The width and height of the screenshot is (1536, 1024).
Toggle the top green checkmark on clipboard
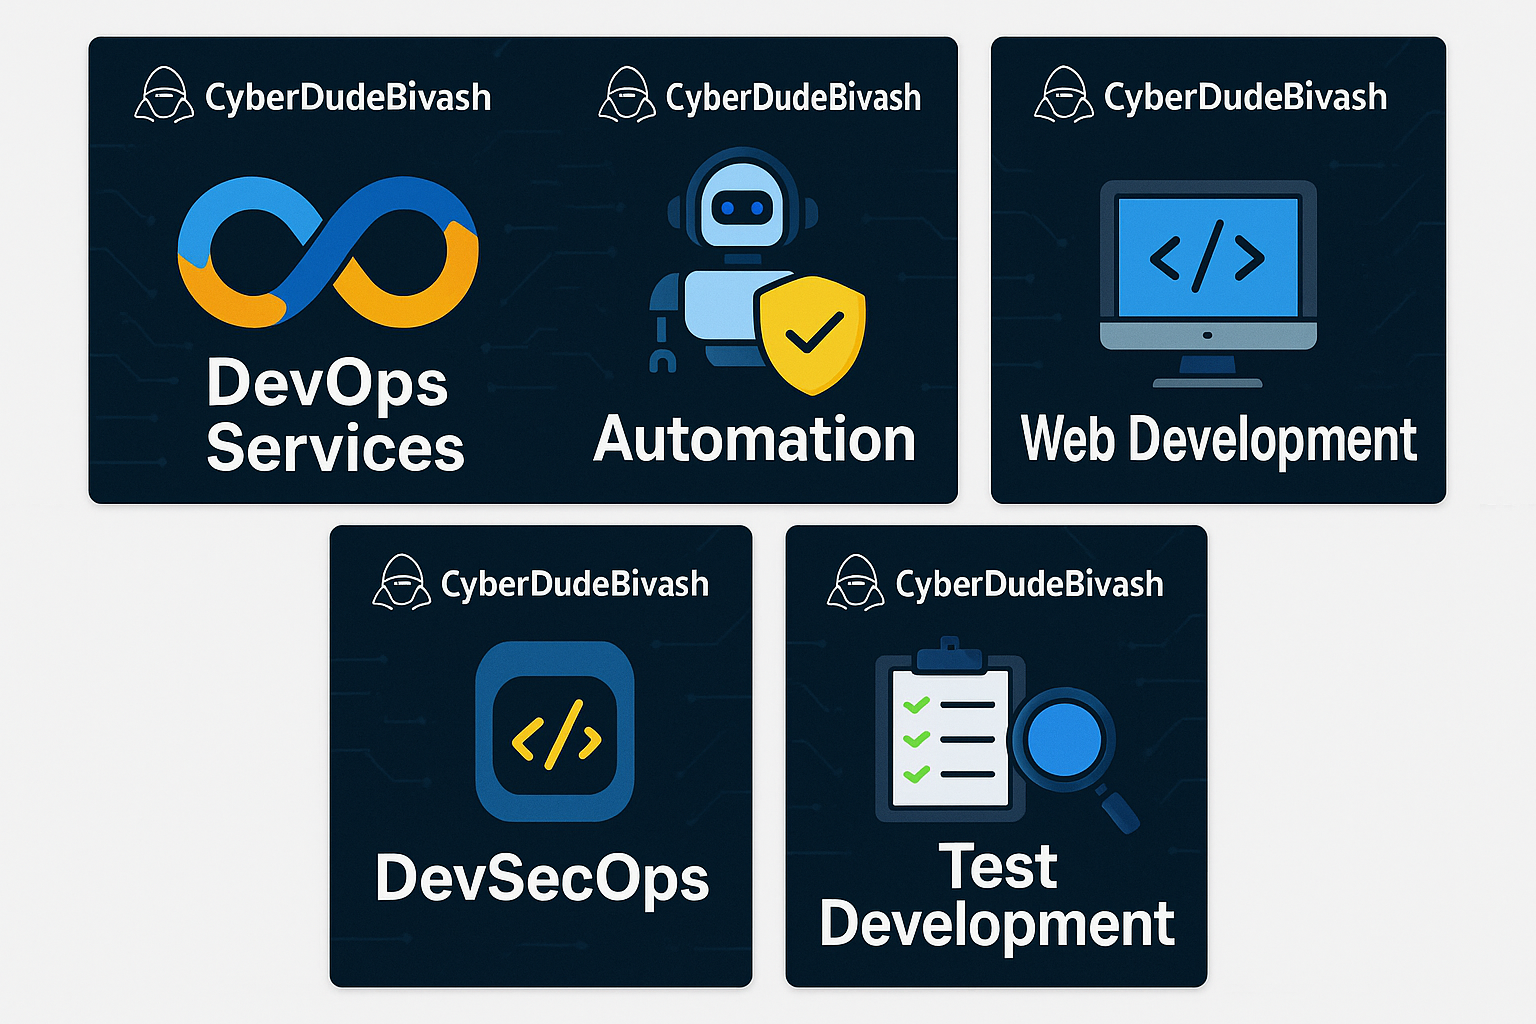pyautogui.click(x=916, y=705)
